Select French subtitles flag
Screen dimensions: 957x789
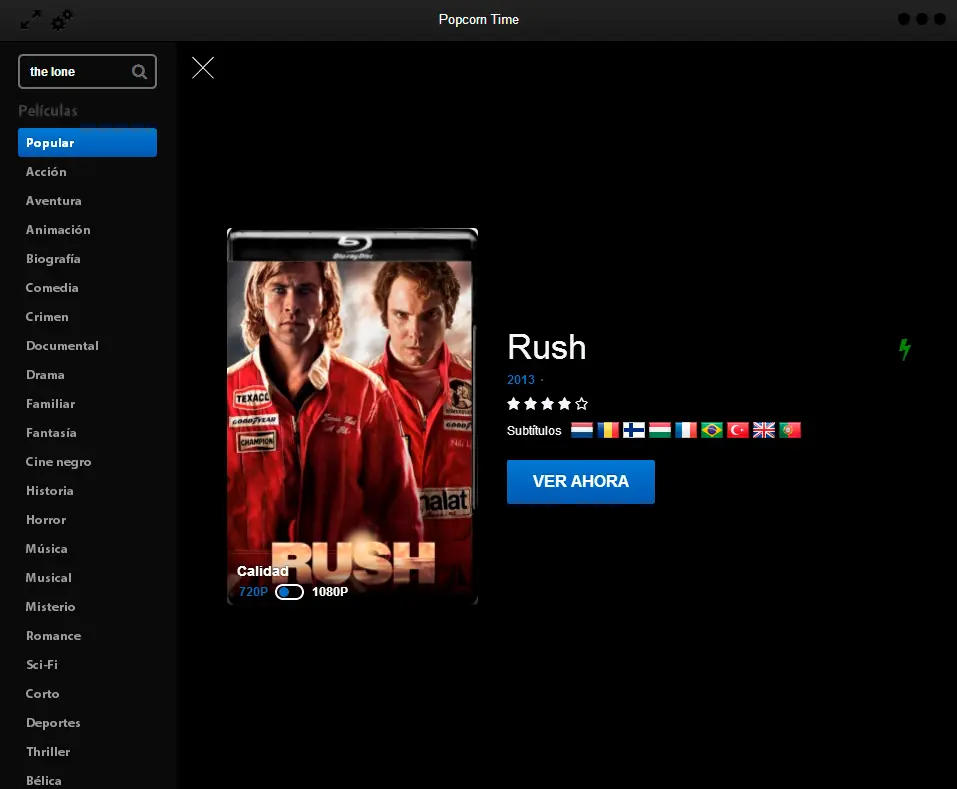click(686, 430)
